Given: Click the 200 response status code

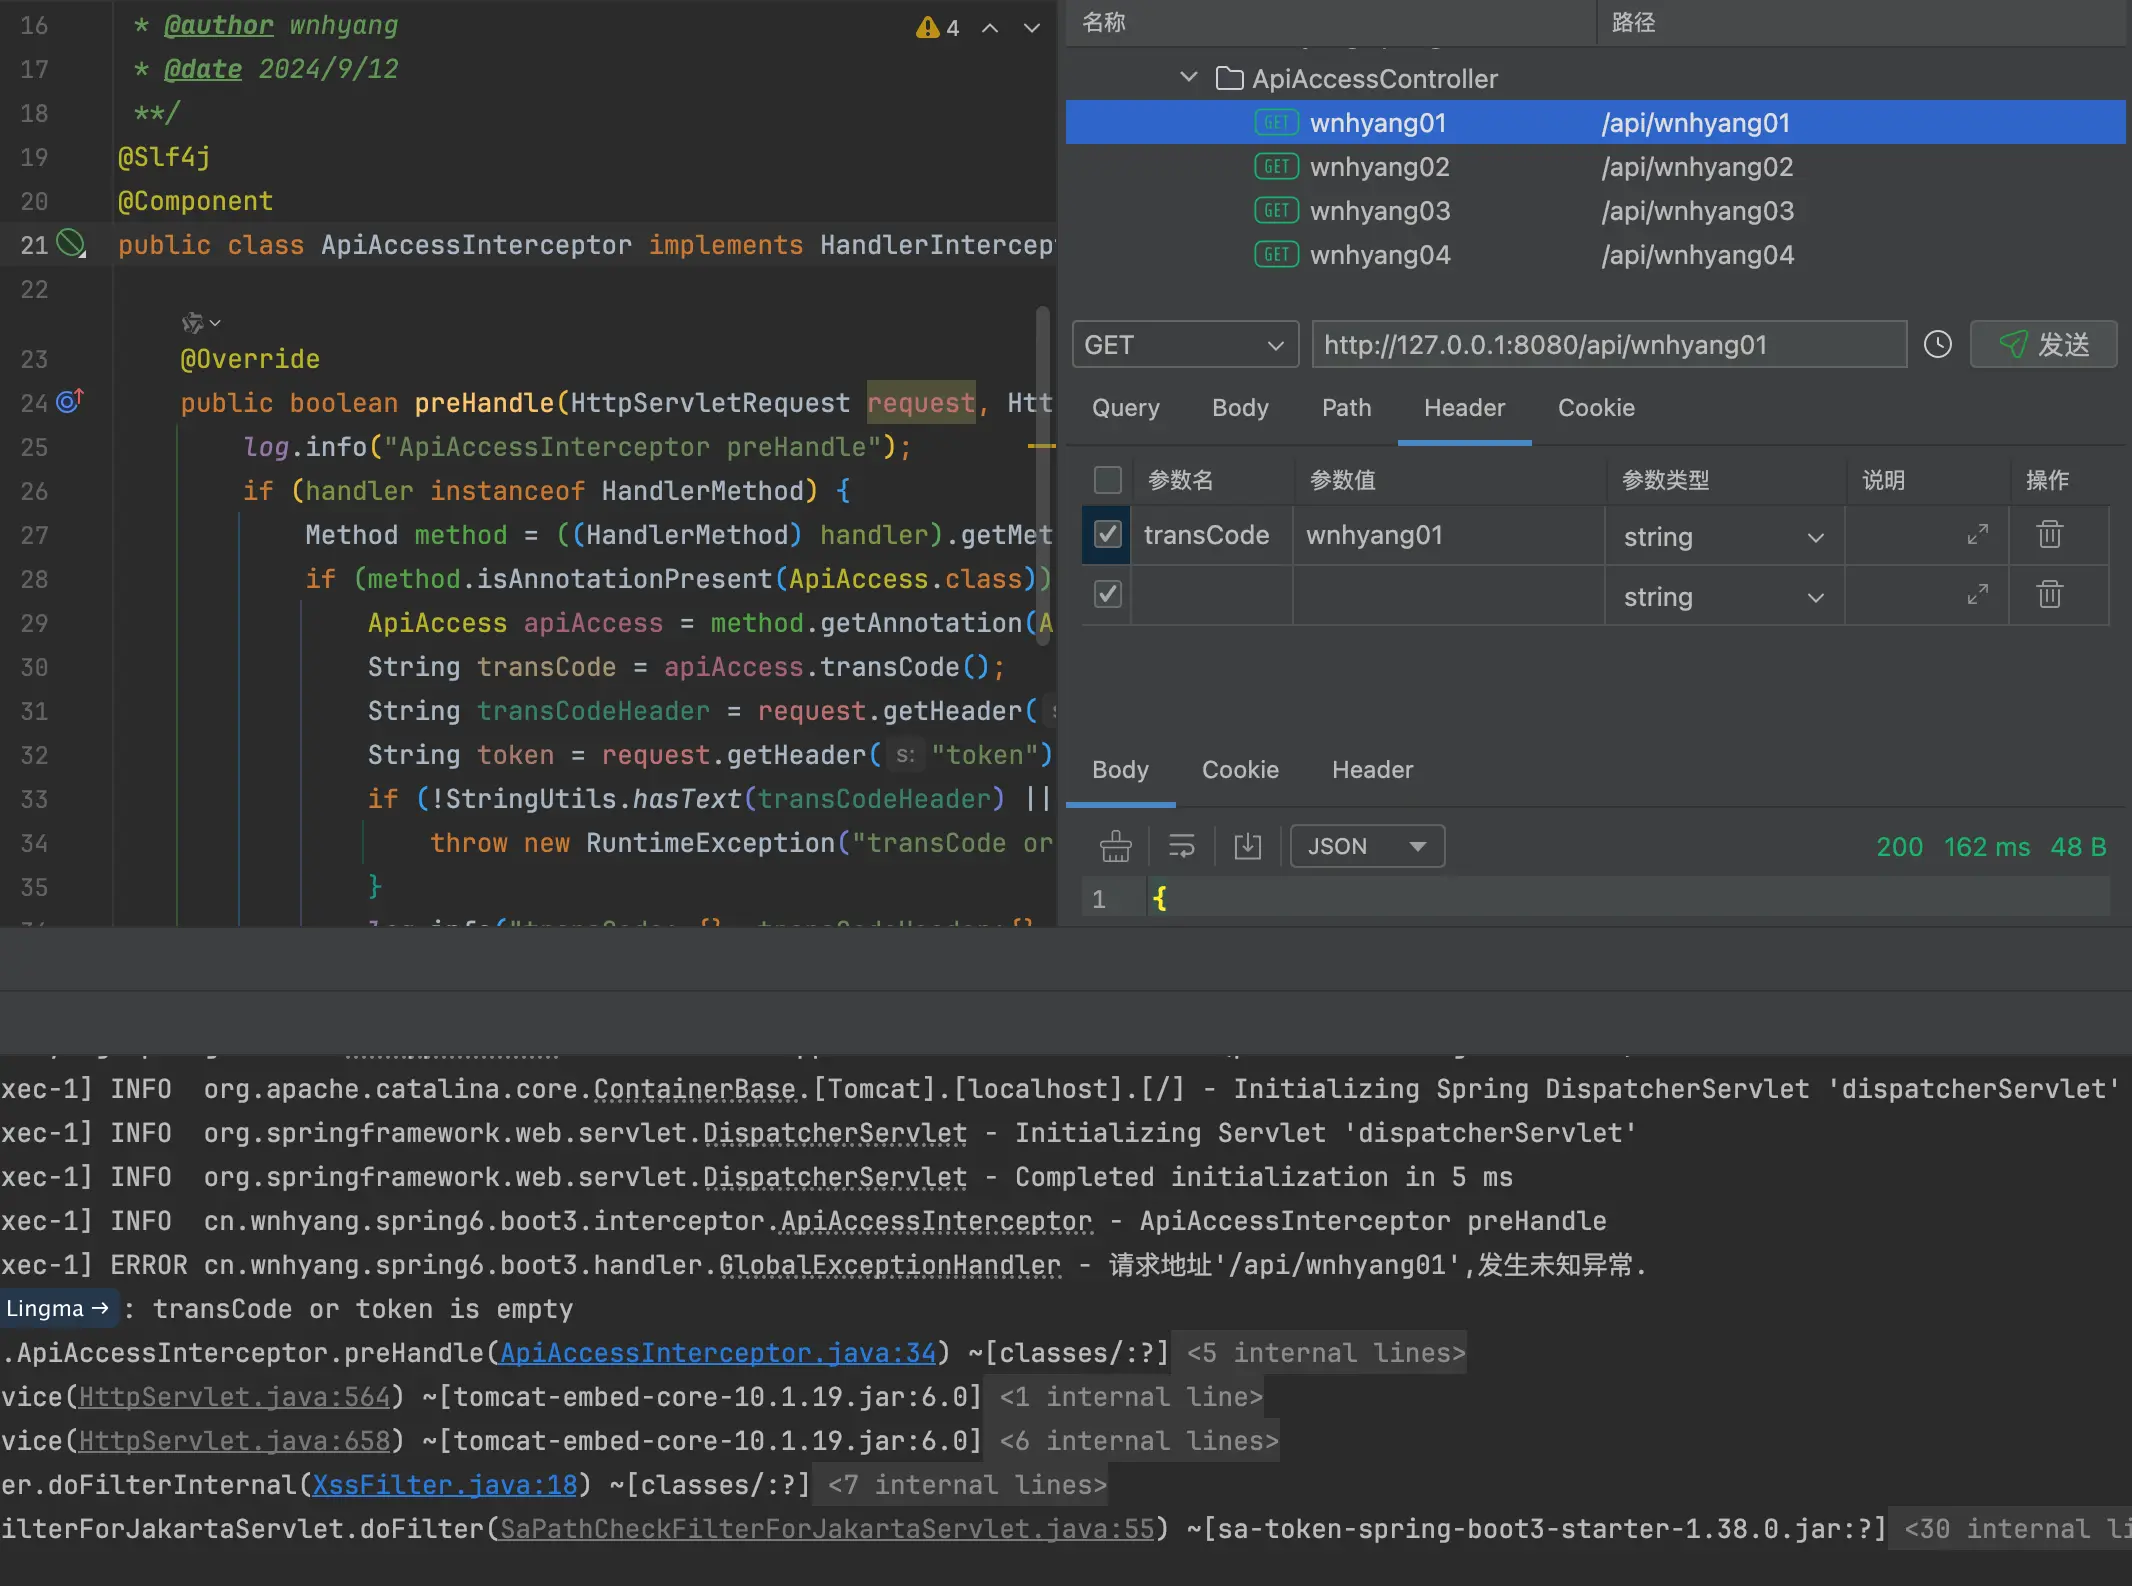Looking at the screenshot, I should tap(1899, 847).
